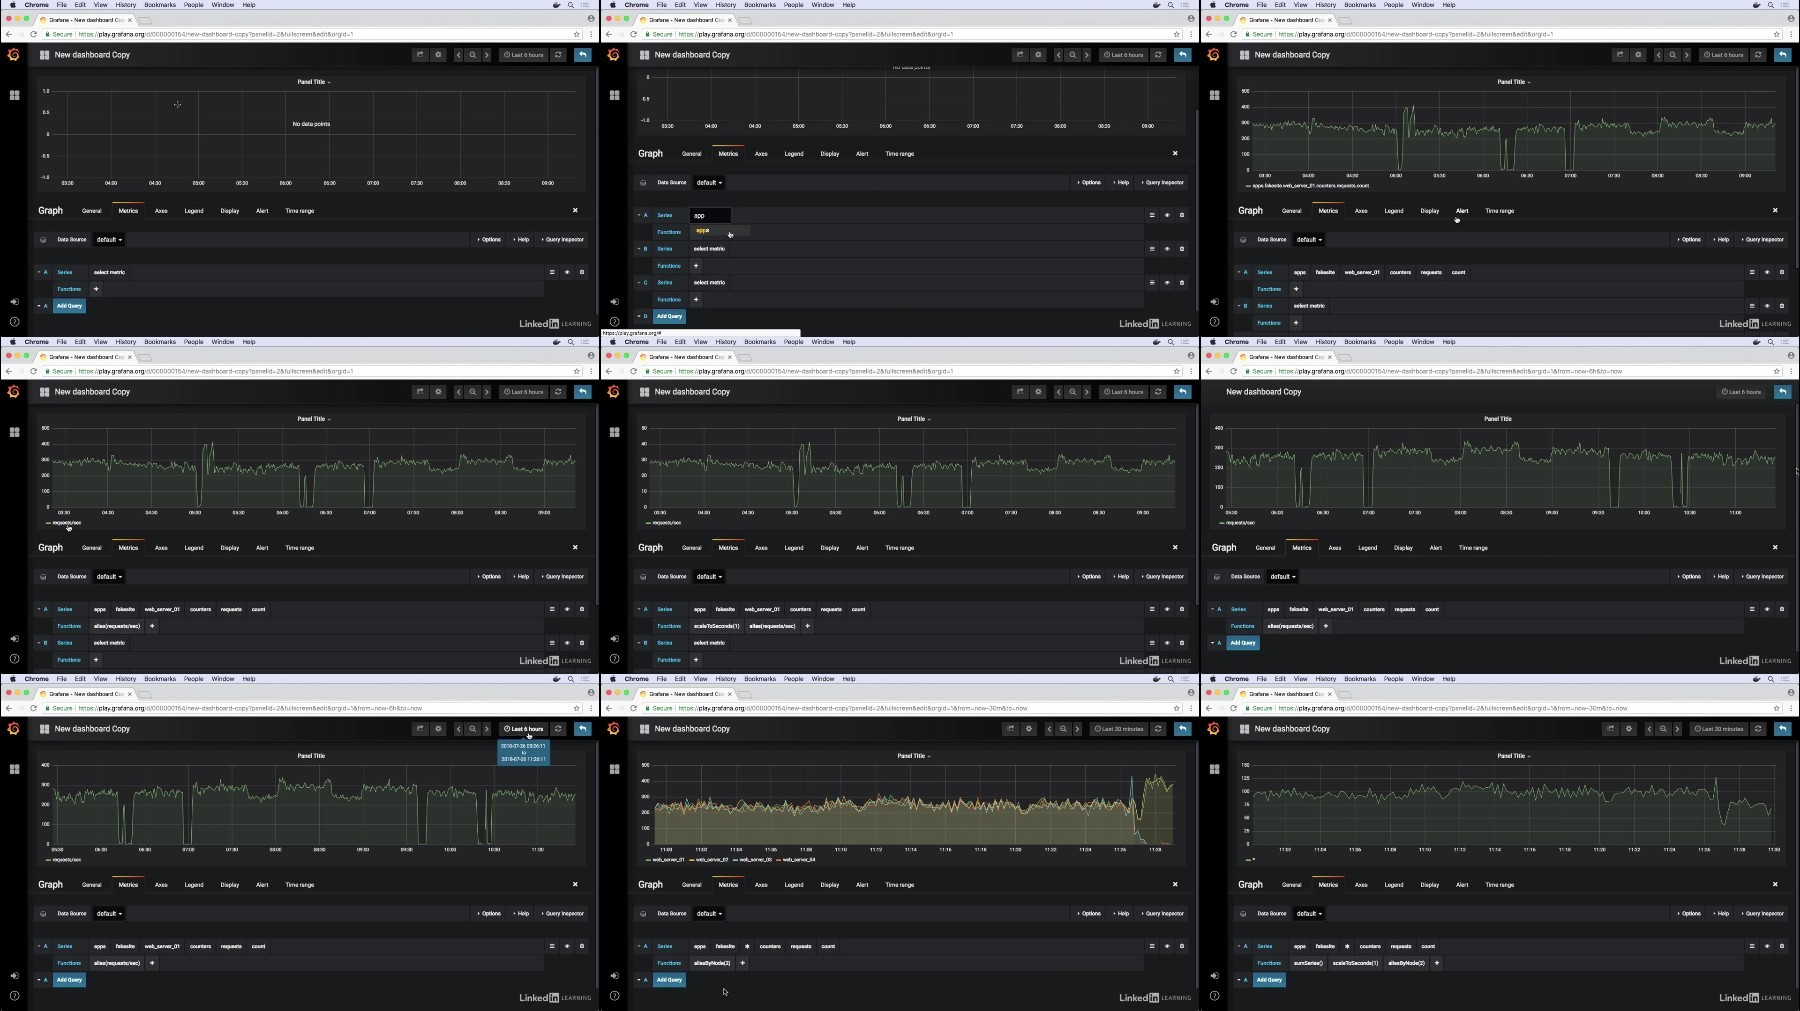Click help question icon in top-left sidebar
The image size is (1800, 1011).
(x=14, y=322)
